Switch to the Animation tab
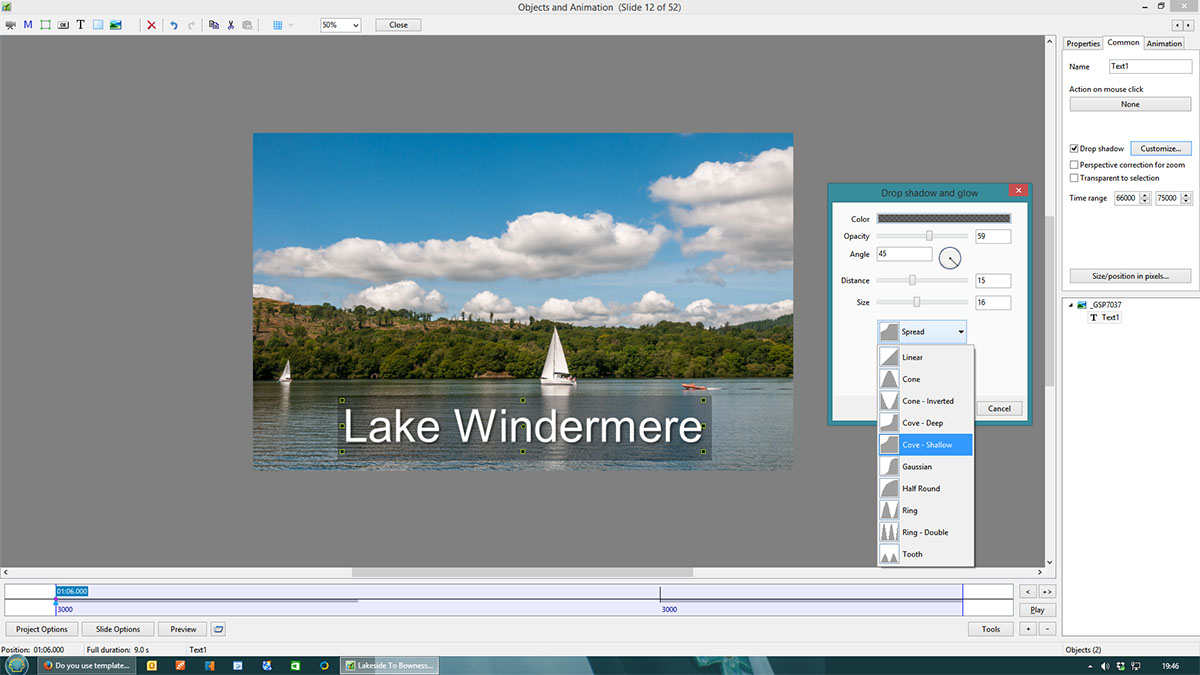This screenshot has width=1200, height=675. click(x=1164, y=43)
